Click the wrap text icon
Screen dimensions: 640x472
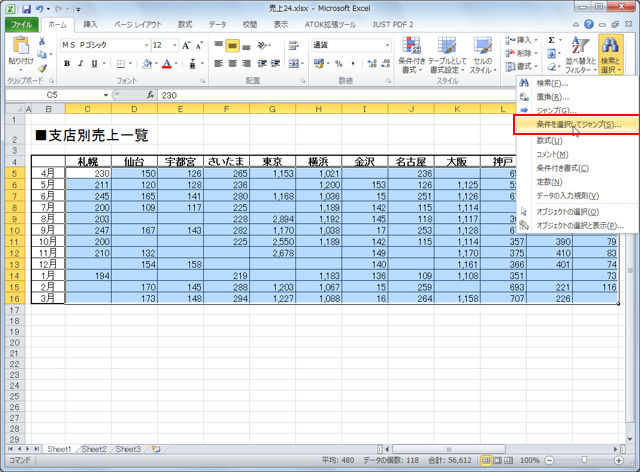coord(293,45)
